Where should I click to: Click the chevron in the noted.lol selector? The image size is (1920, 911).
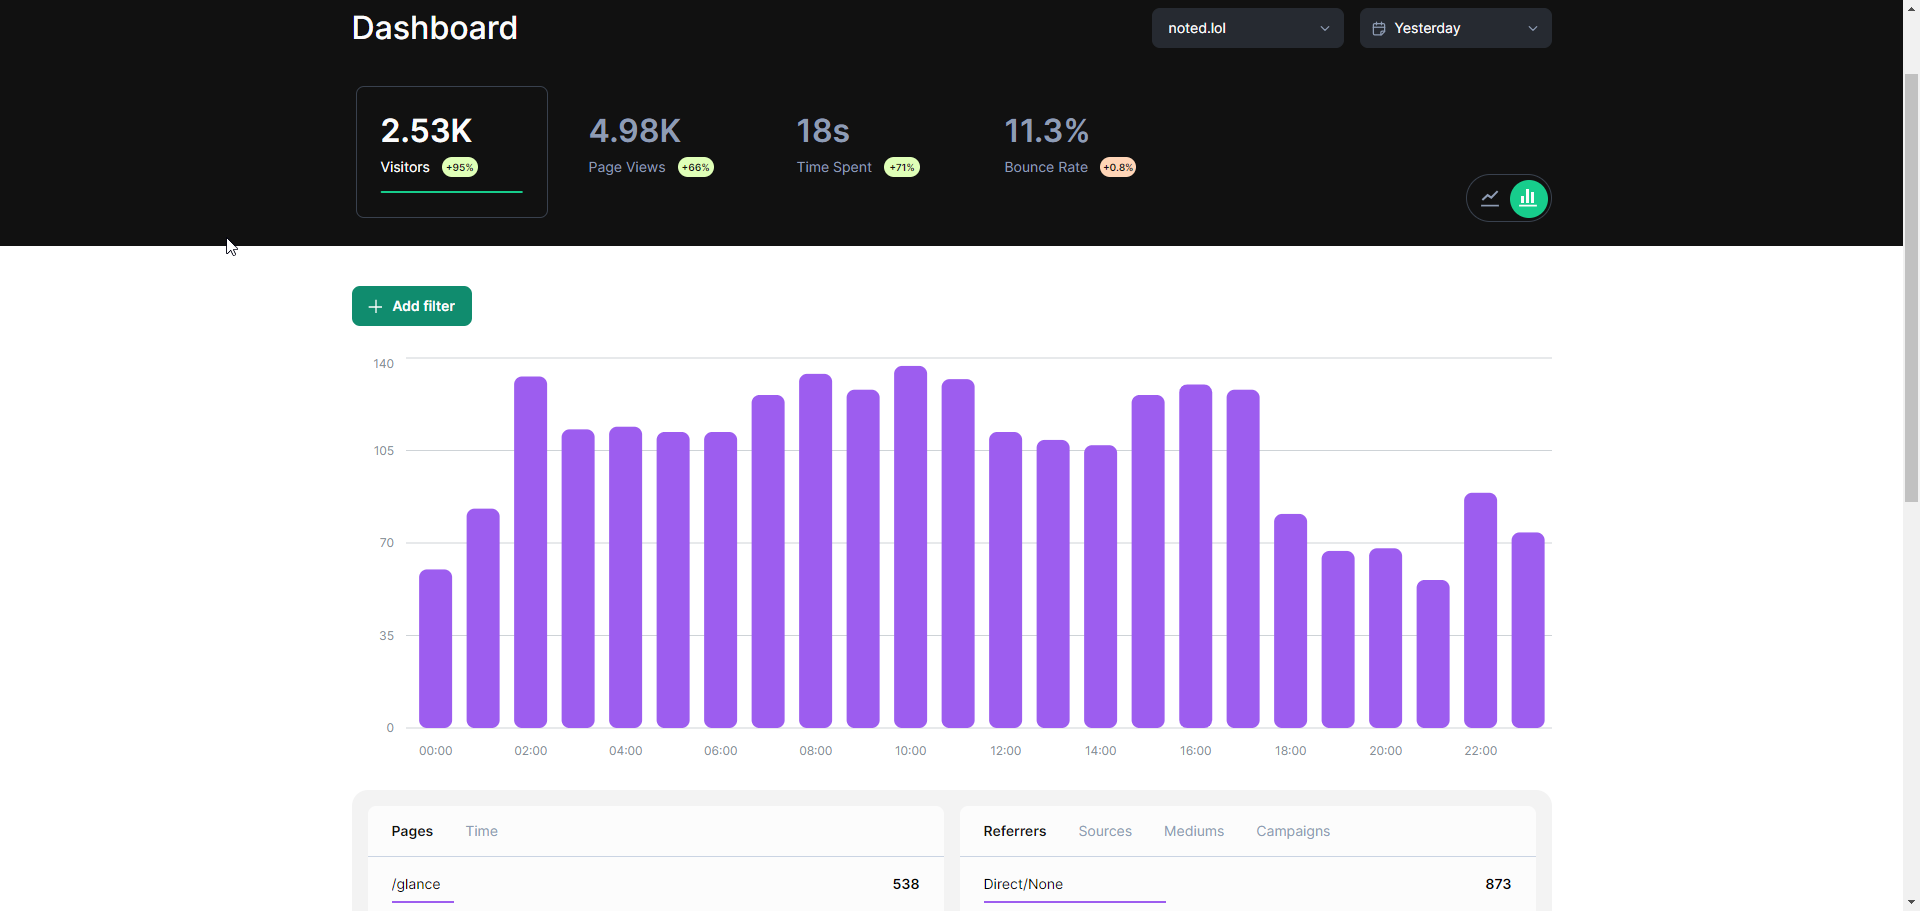tap(1325, 29)
